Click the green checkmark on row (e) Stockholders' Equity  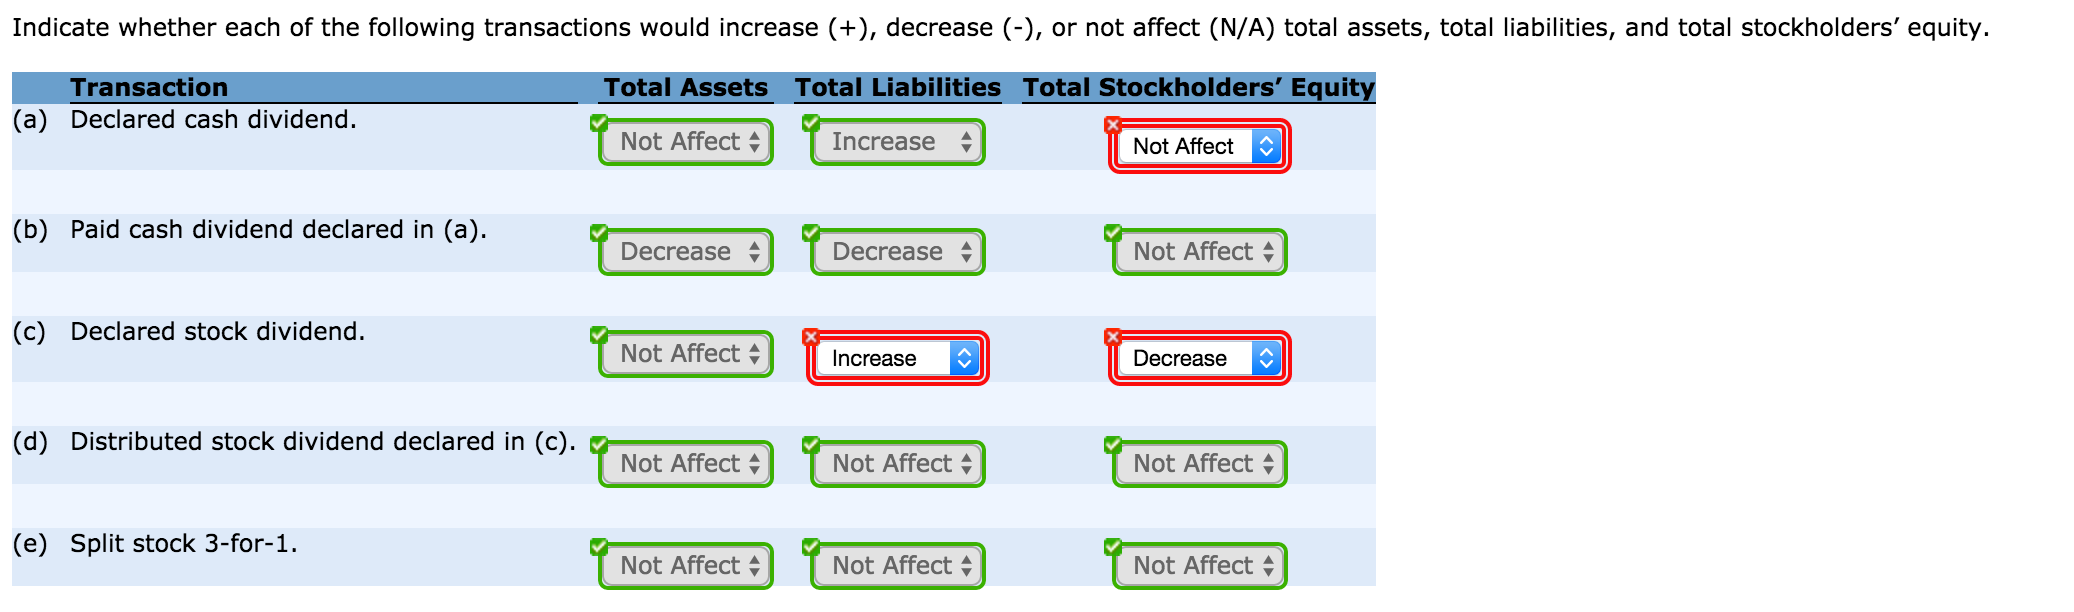(x=1112, y=545)
